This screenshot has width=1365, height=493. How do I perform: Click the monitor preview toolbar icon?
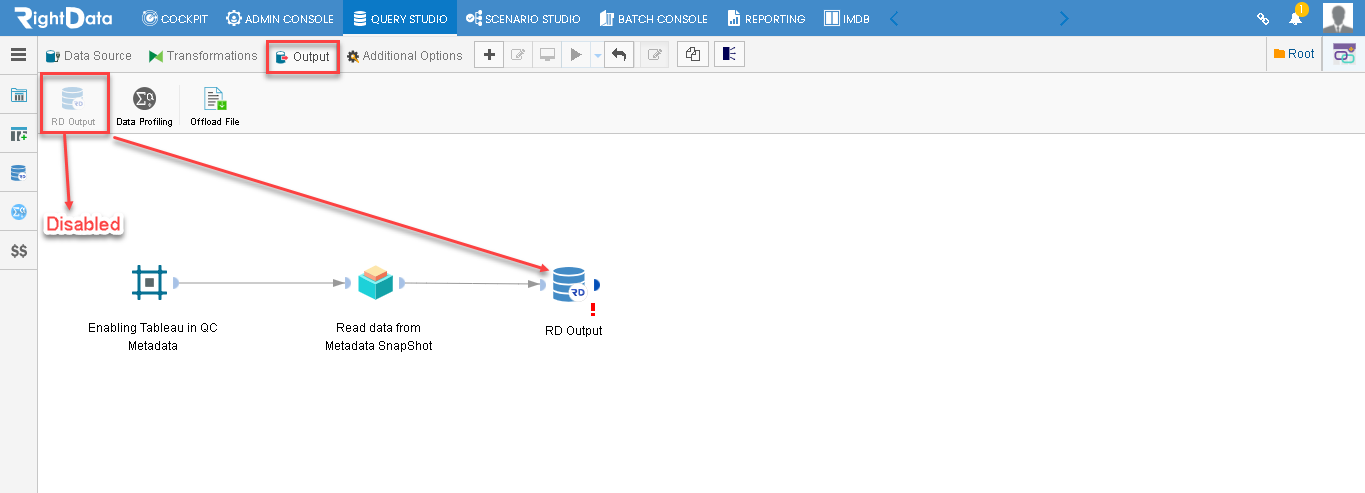pyautogui.click(x=547, y=55)
